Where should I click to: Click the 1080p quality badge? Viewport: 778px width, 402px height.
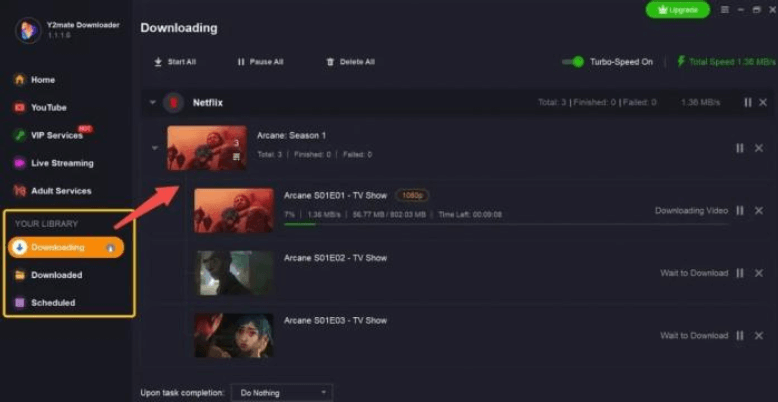click(x=412, y=196)
